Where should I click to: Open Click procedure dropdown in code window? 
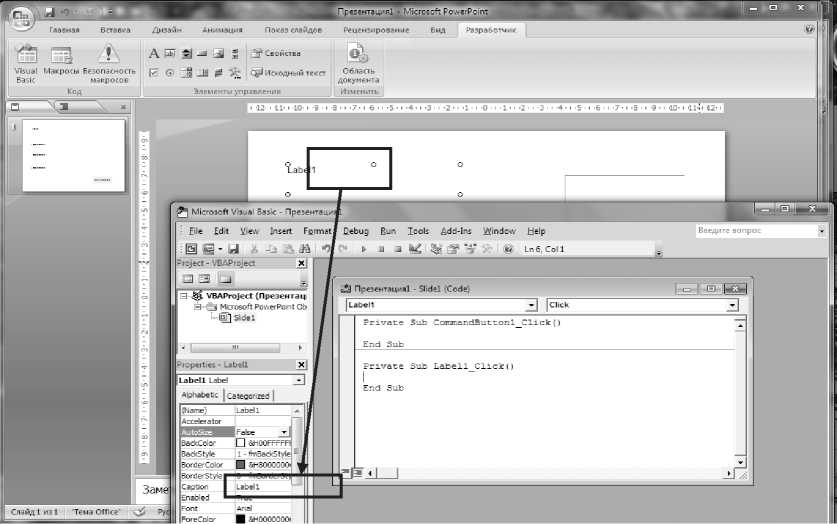pos(732,305)
